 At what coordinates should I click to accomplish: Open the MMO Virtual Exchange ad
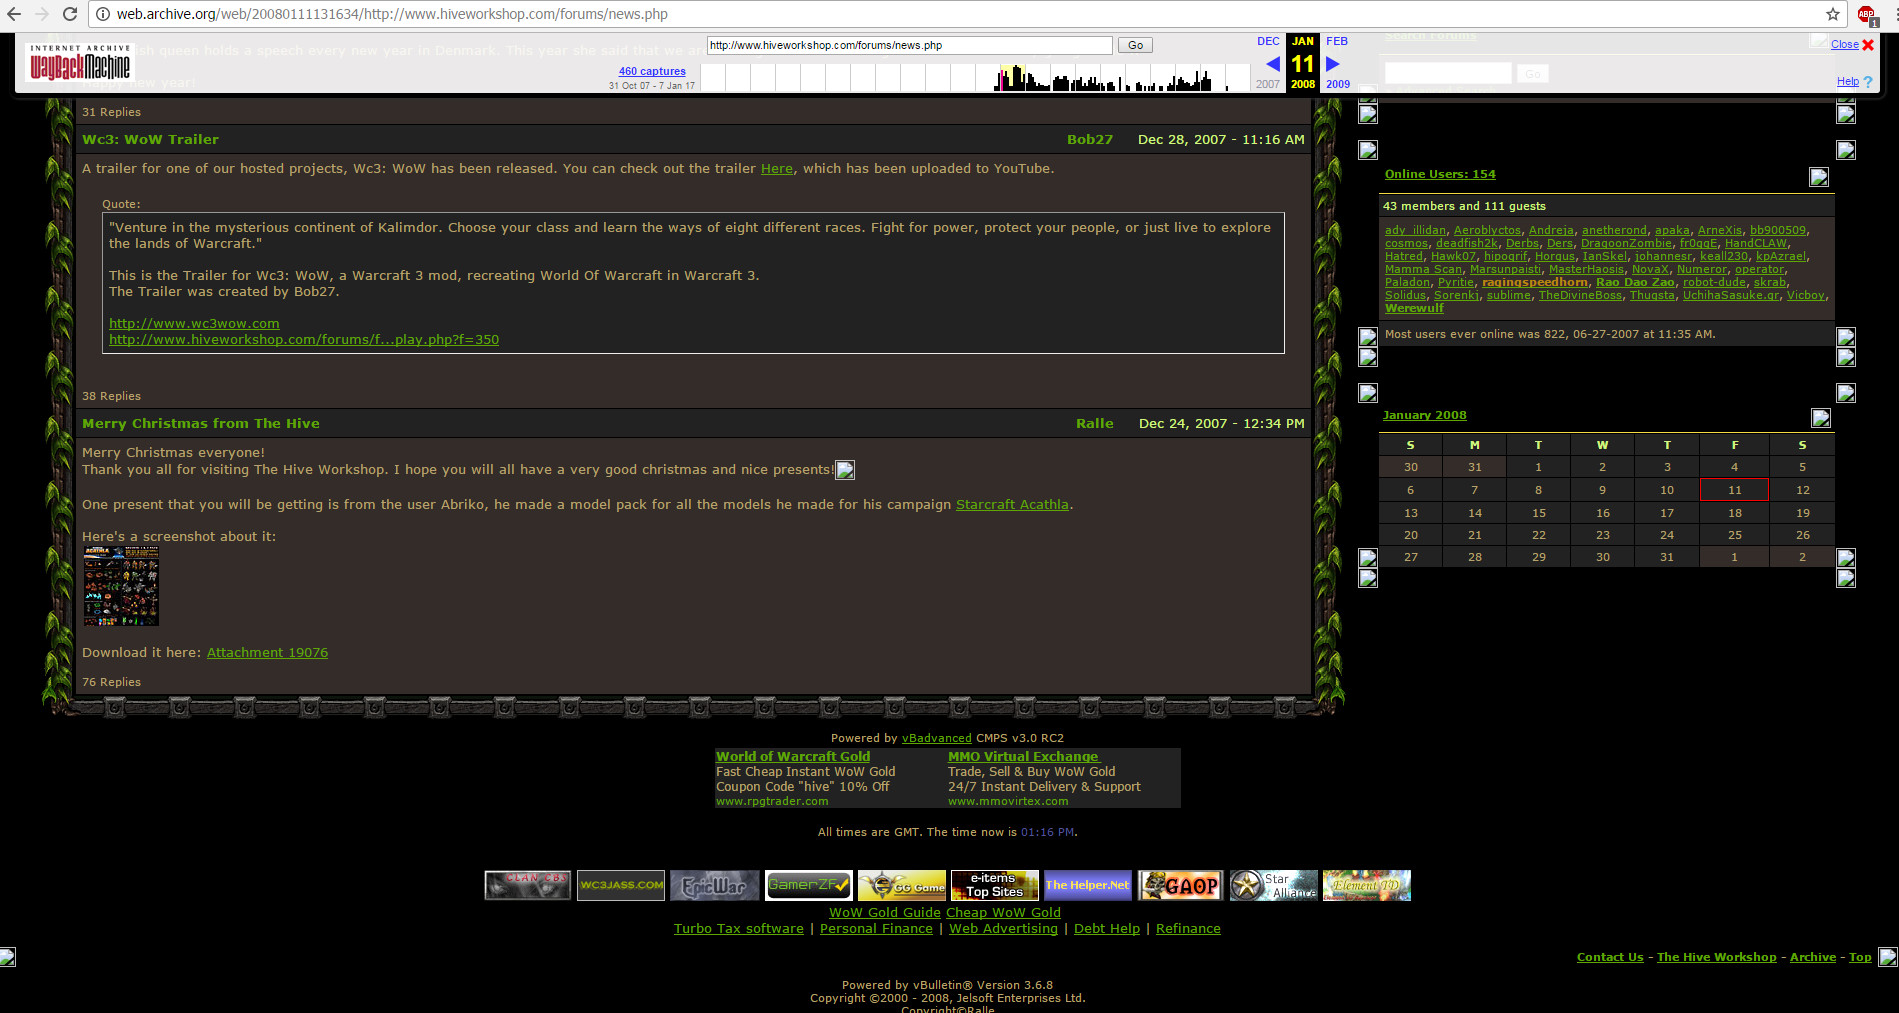(1023, 757)
